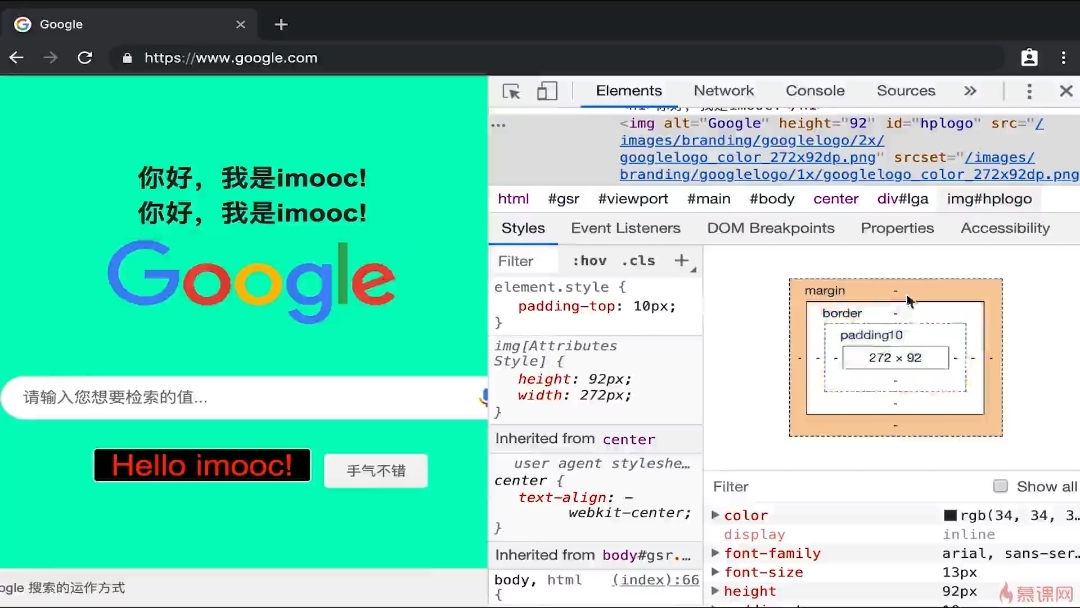1080x608 pixels.
Task: Open a new browser tab
Action: [281, 24]
